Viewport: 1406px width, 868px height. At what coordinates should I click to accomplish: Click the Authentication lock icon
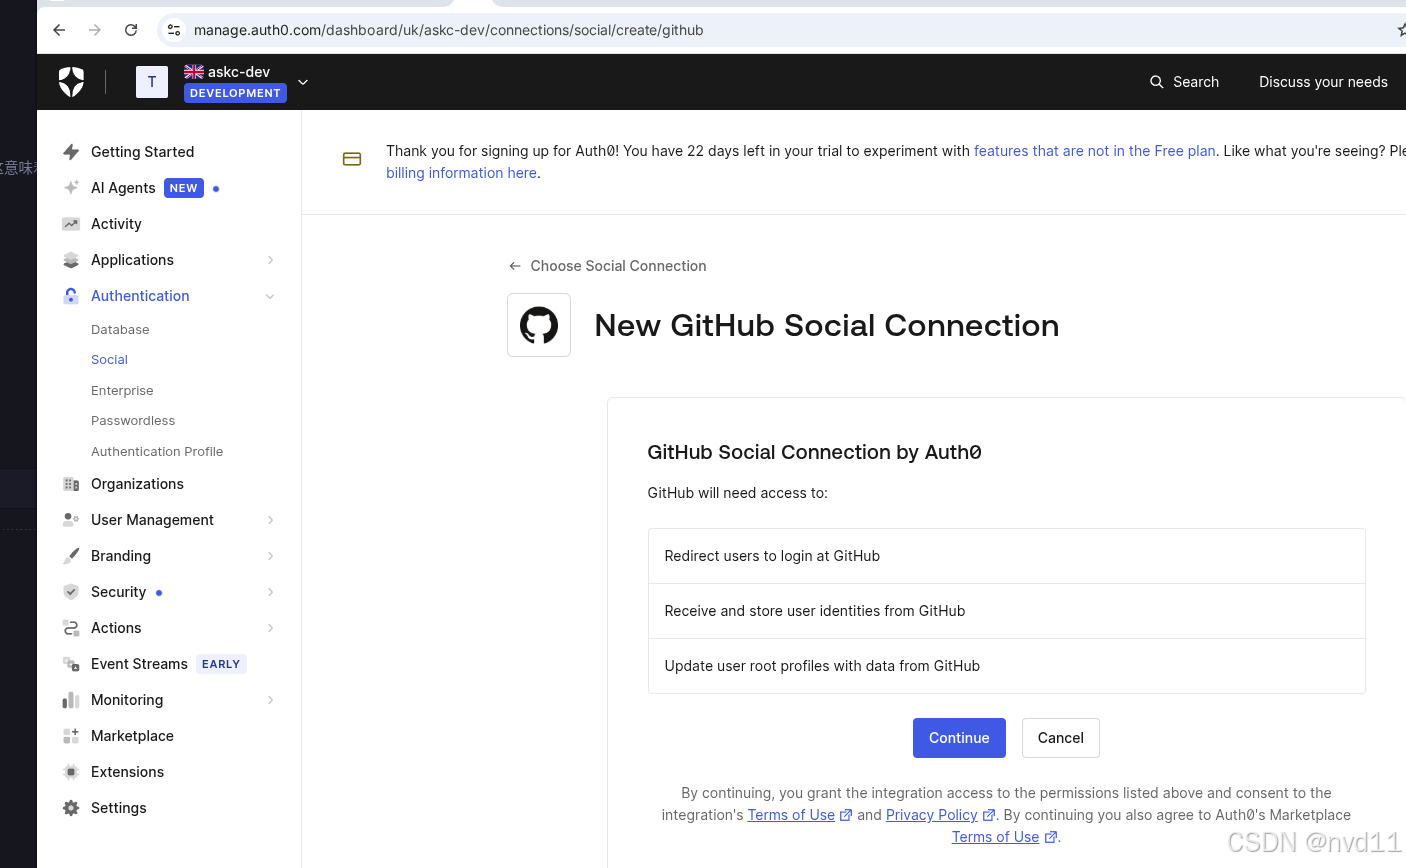[x=71, y=296]
